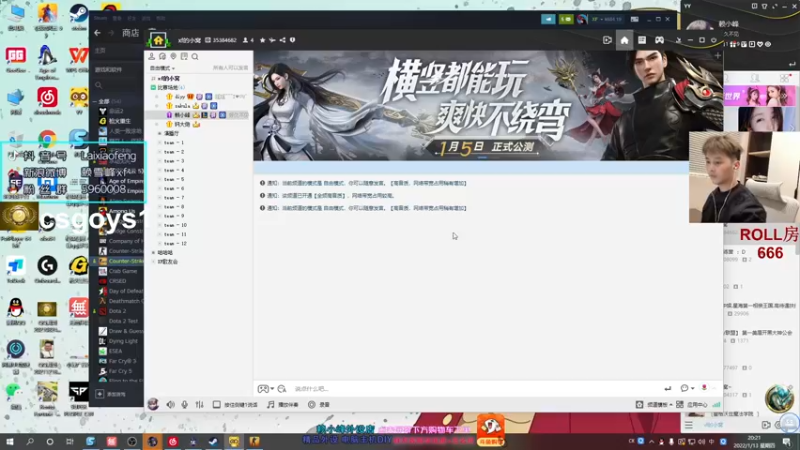Click the gift flower icon in chat bar
Image resolution: width=800 pixels, height=450 pixels.
[705, 388]
